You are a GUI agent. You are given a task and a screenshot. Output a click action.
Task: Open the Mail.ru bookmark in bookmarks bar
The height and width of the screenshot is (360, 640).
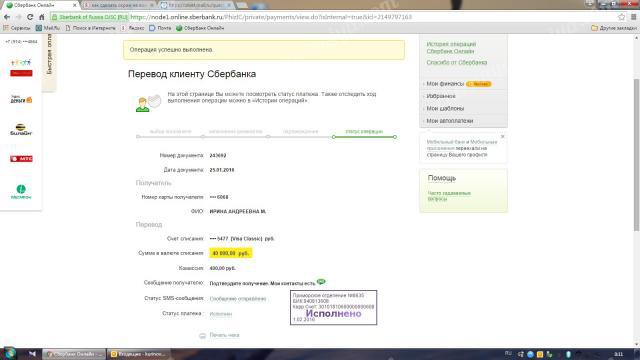coord(48,28)
